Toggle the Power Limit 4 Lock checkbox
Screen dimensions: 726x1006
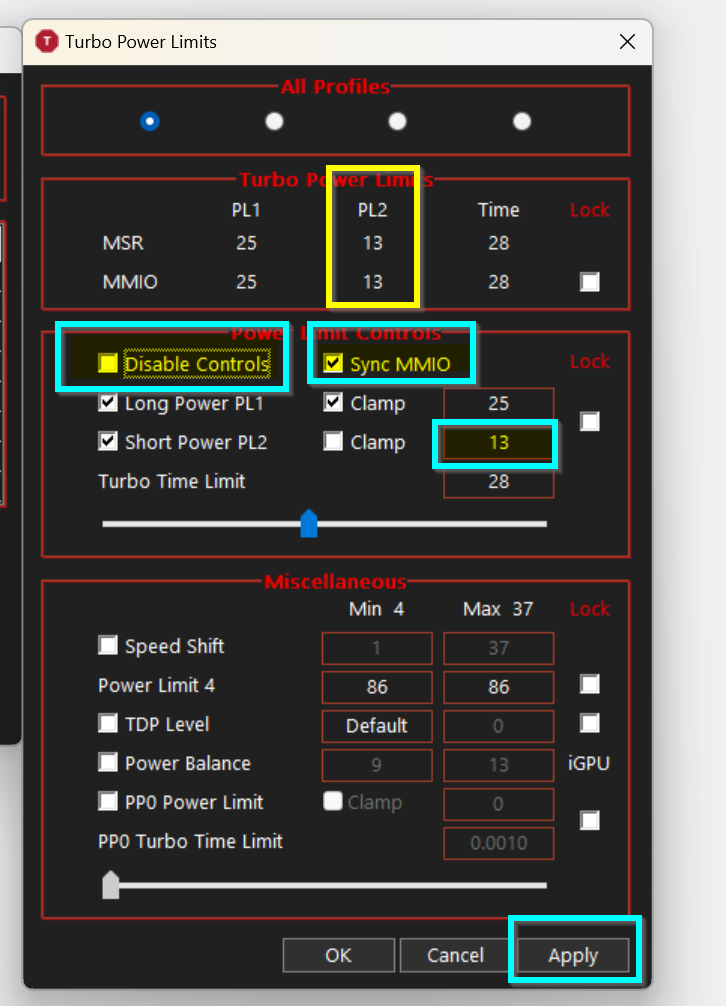(590, 684)
